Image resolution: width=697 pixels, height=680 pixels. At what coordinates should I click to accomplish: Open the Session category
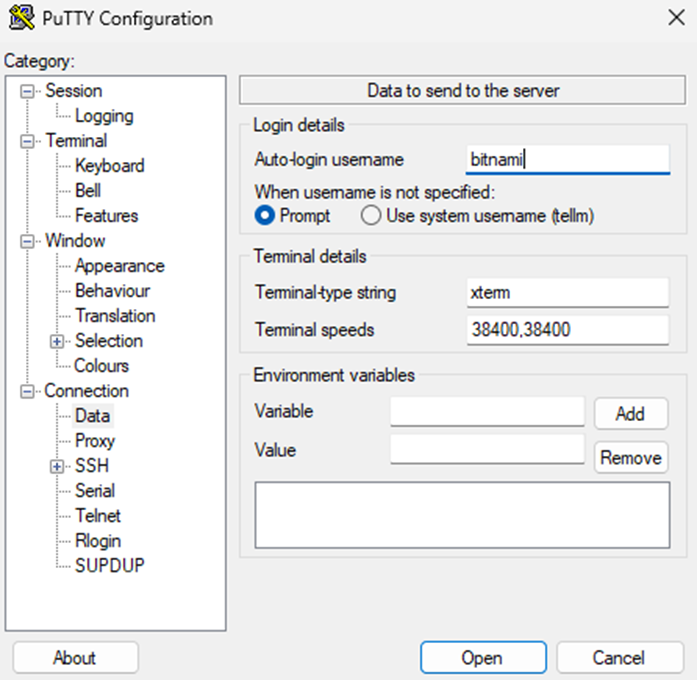[74, 91]
